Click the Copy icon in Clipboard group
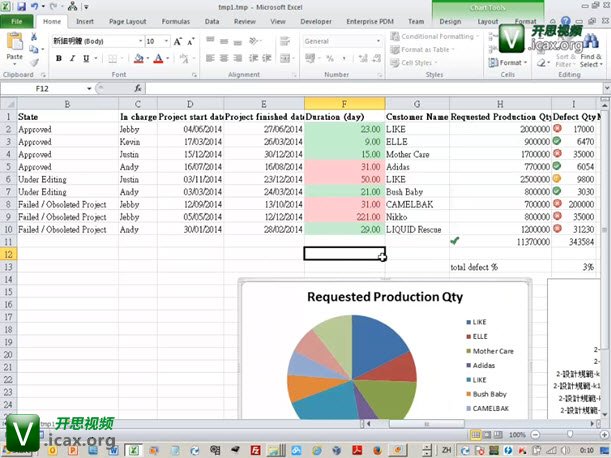This screenshot has height=458, width=611. (34, 49)
